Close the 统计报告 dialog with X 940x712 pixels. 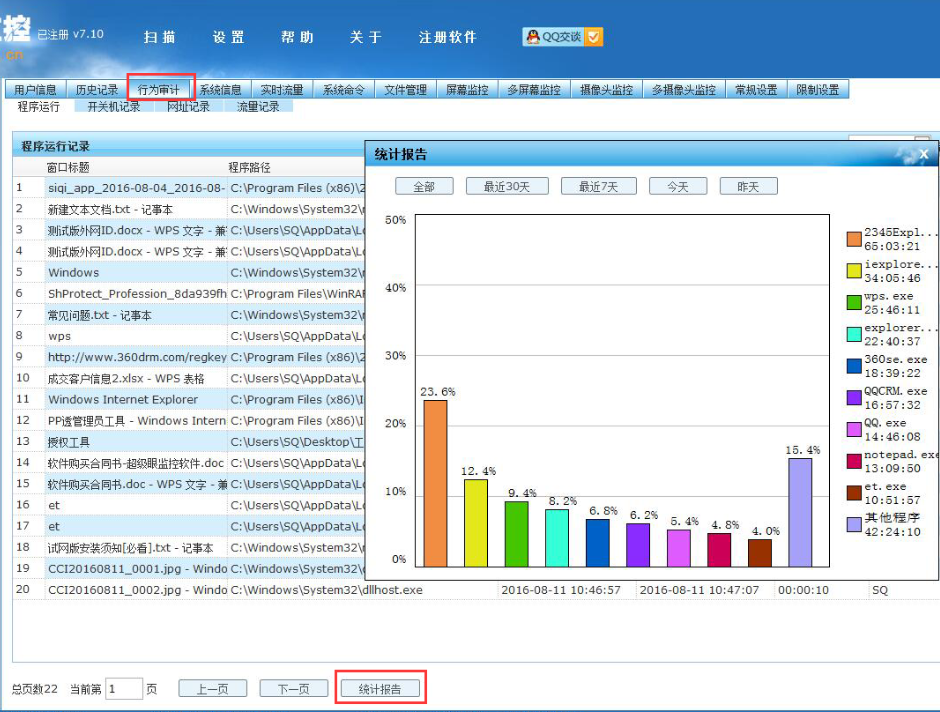924,155
